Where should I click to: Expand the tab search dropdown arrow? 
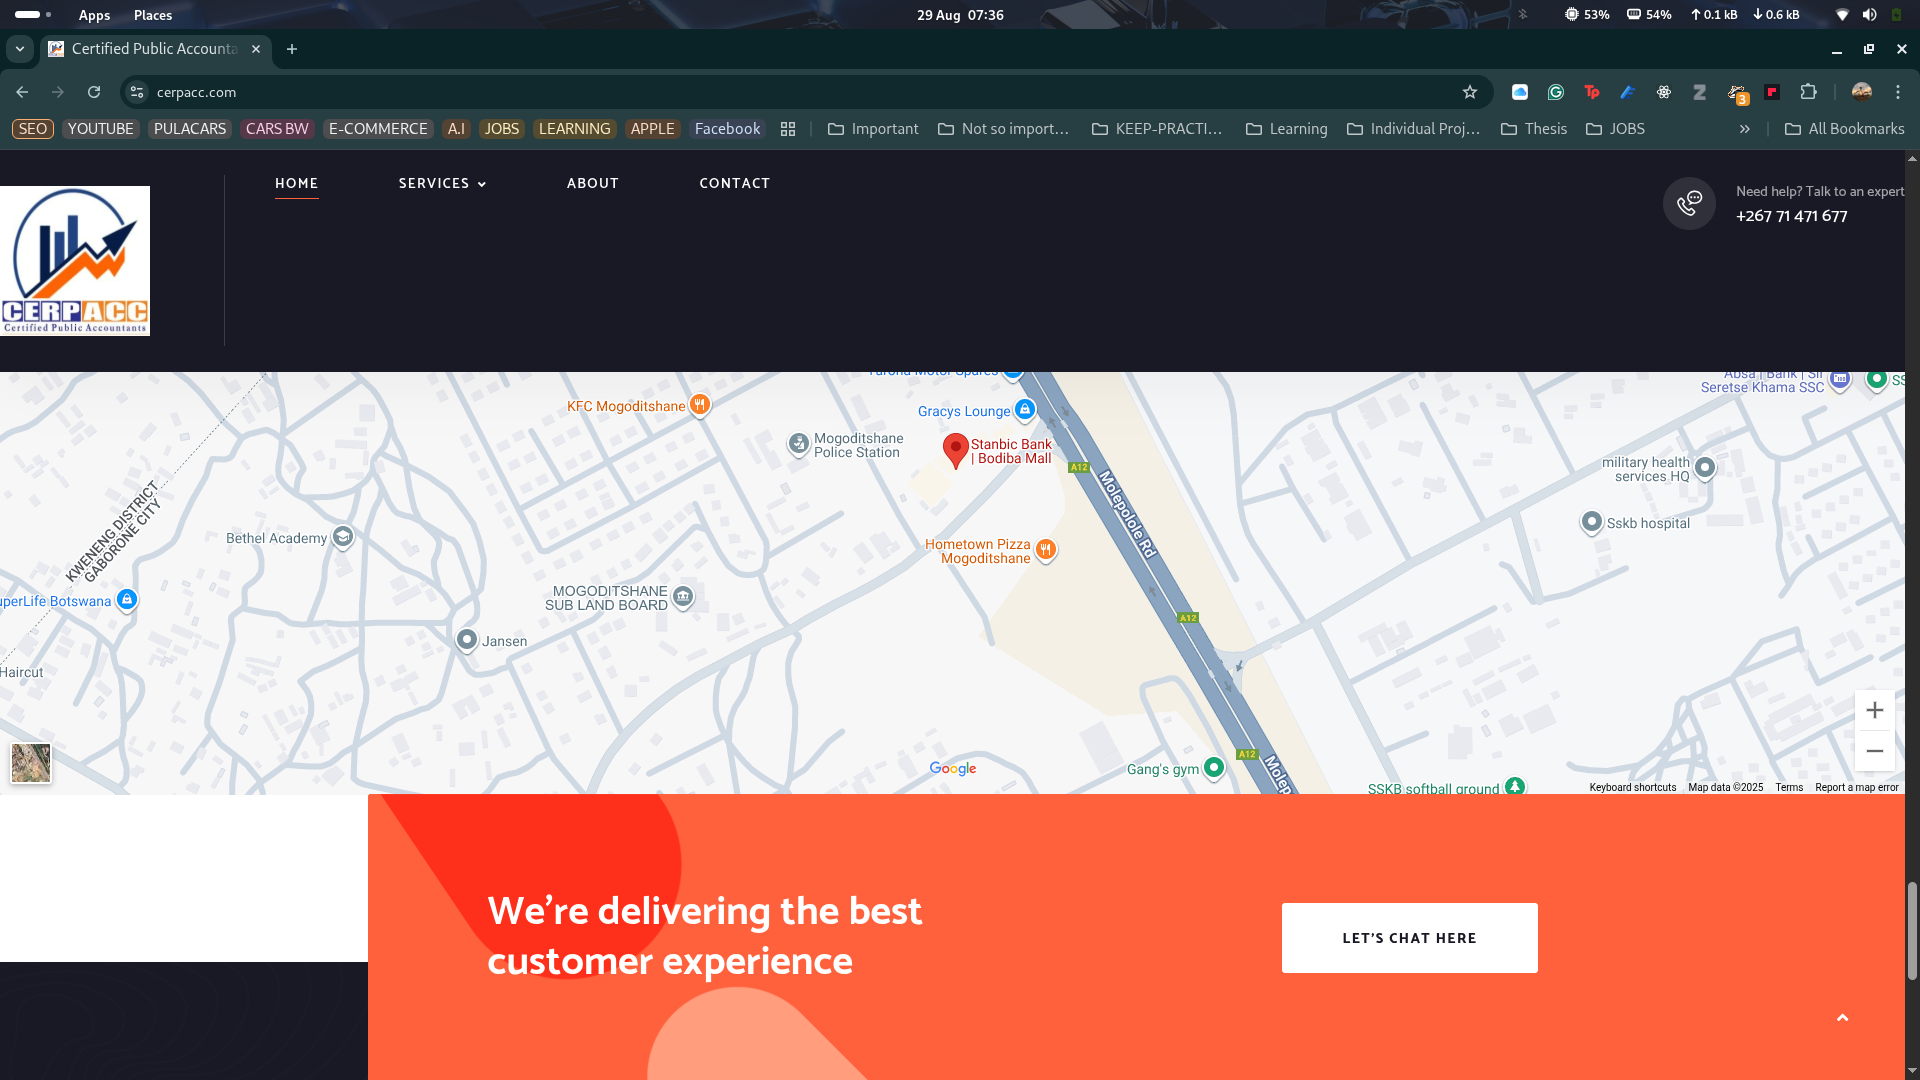tap(19, 49)
